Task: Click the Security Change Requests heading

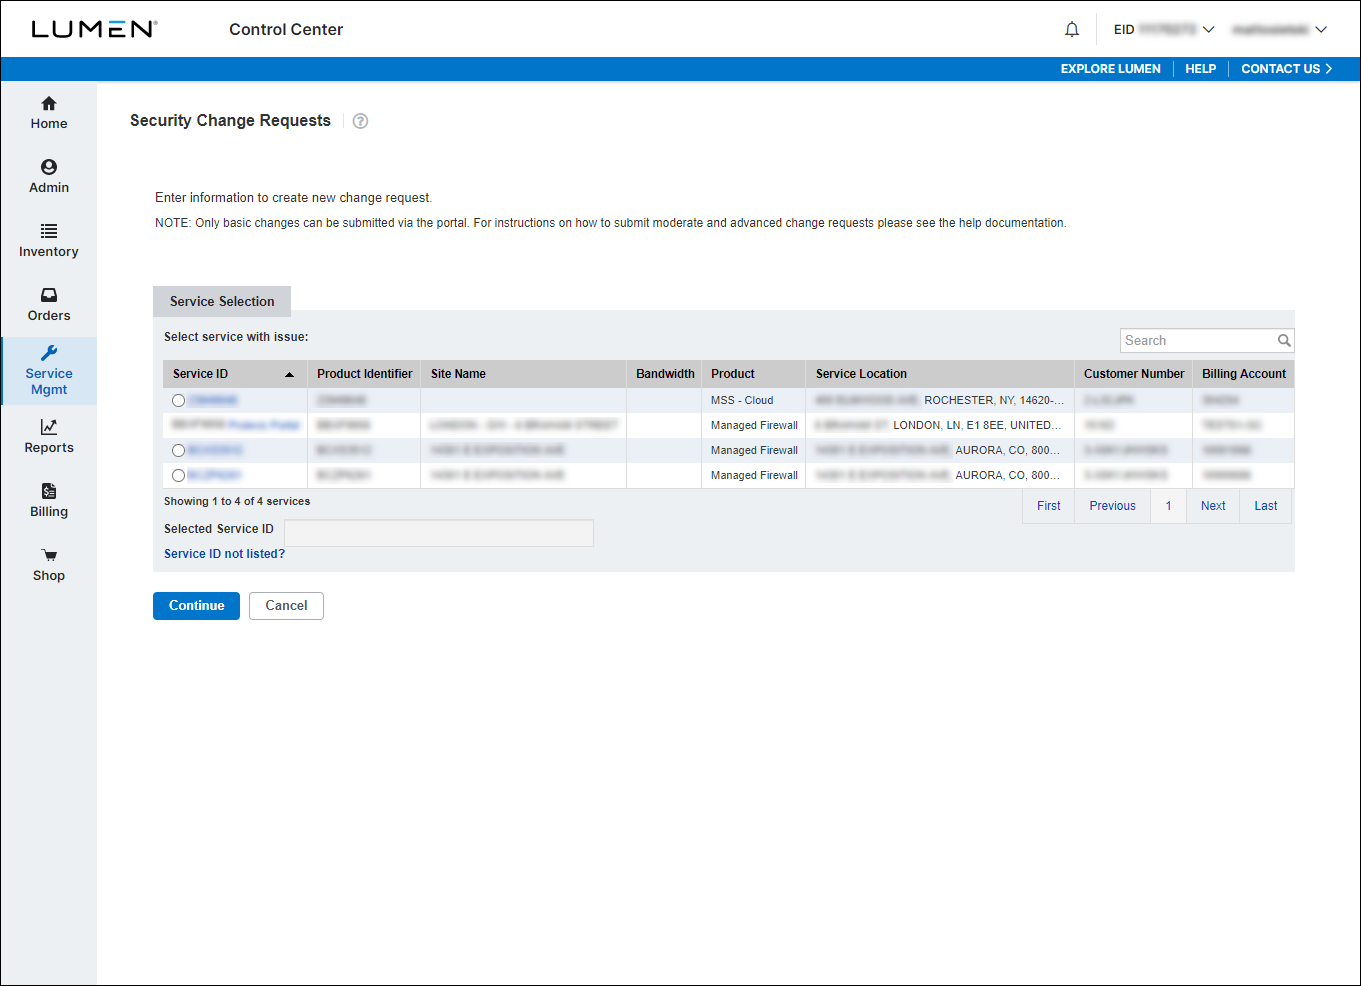Action: (230, 120)
